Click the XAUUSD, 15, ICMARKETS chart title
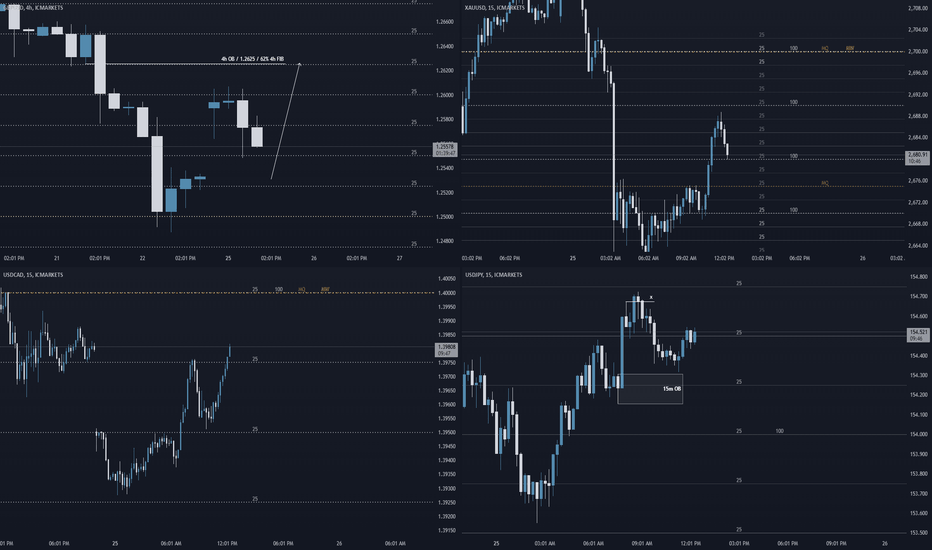This screenshot has width=932, height=550. (495, 8)
